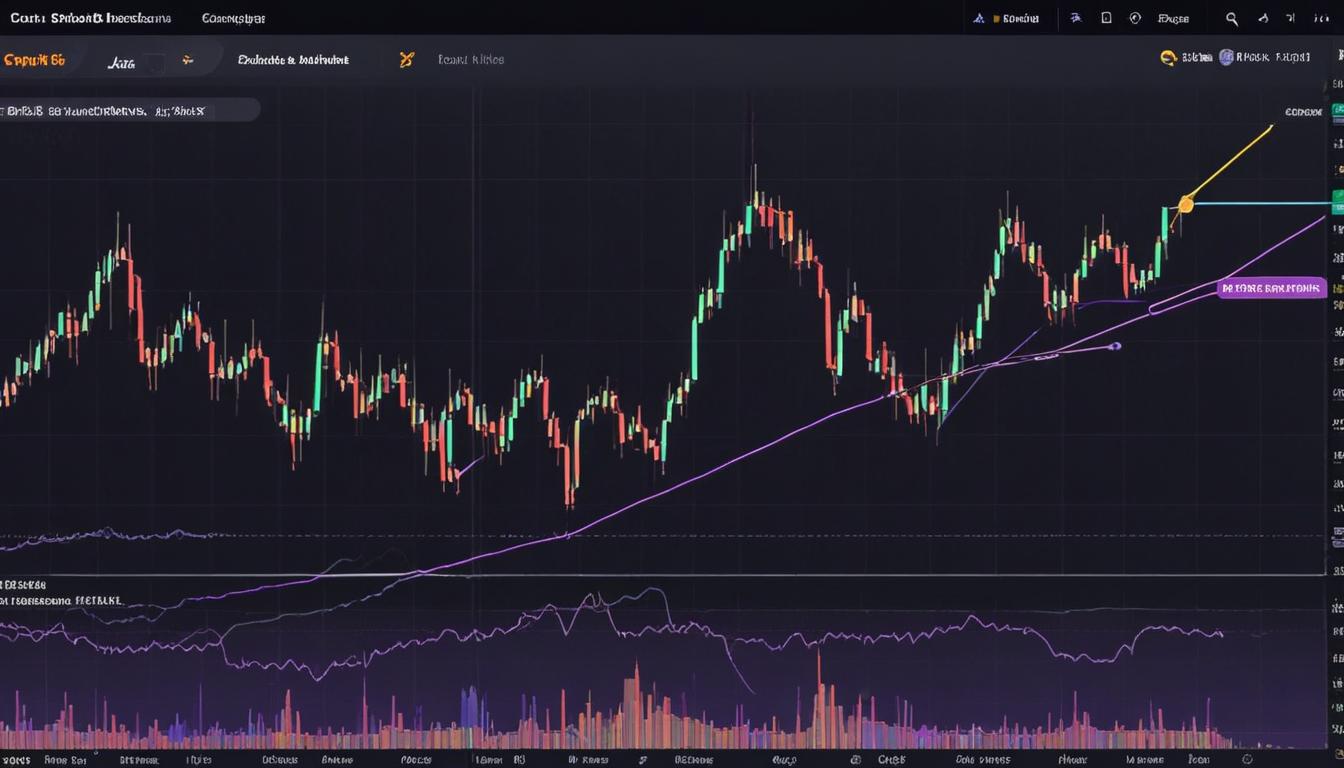Toggle the indicator switch next to the timeframe selector

[x=155, y=58]
